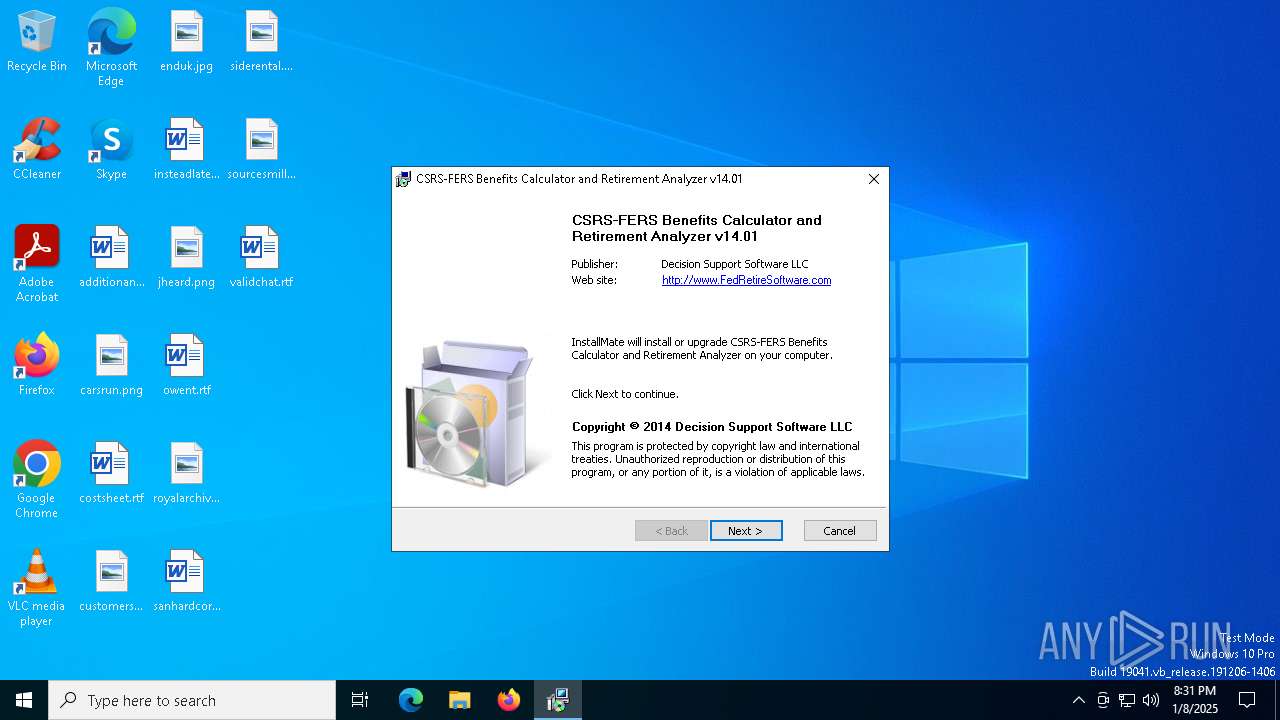Select the sanhardcor Word document icon

[x=186, y=582]
